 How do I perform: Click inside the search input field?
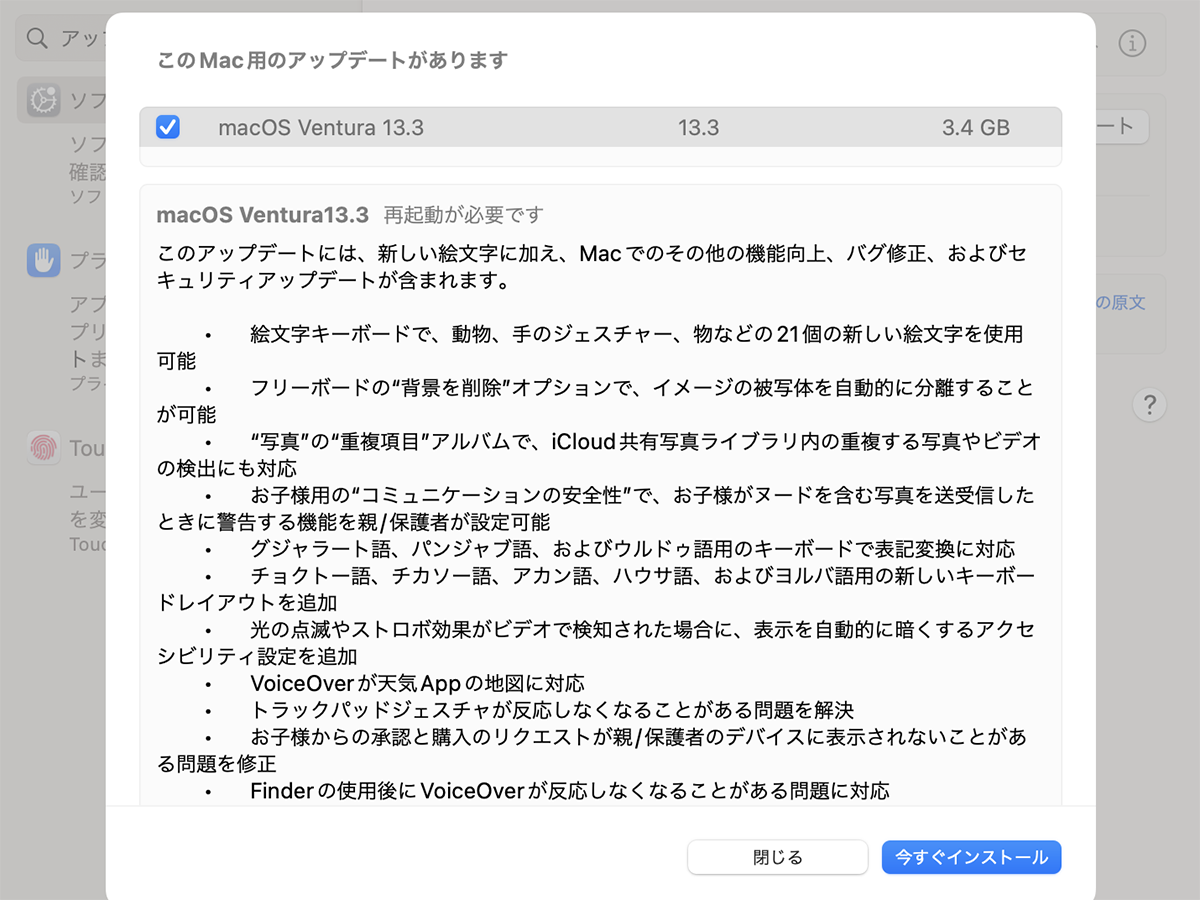pos(75,37)
